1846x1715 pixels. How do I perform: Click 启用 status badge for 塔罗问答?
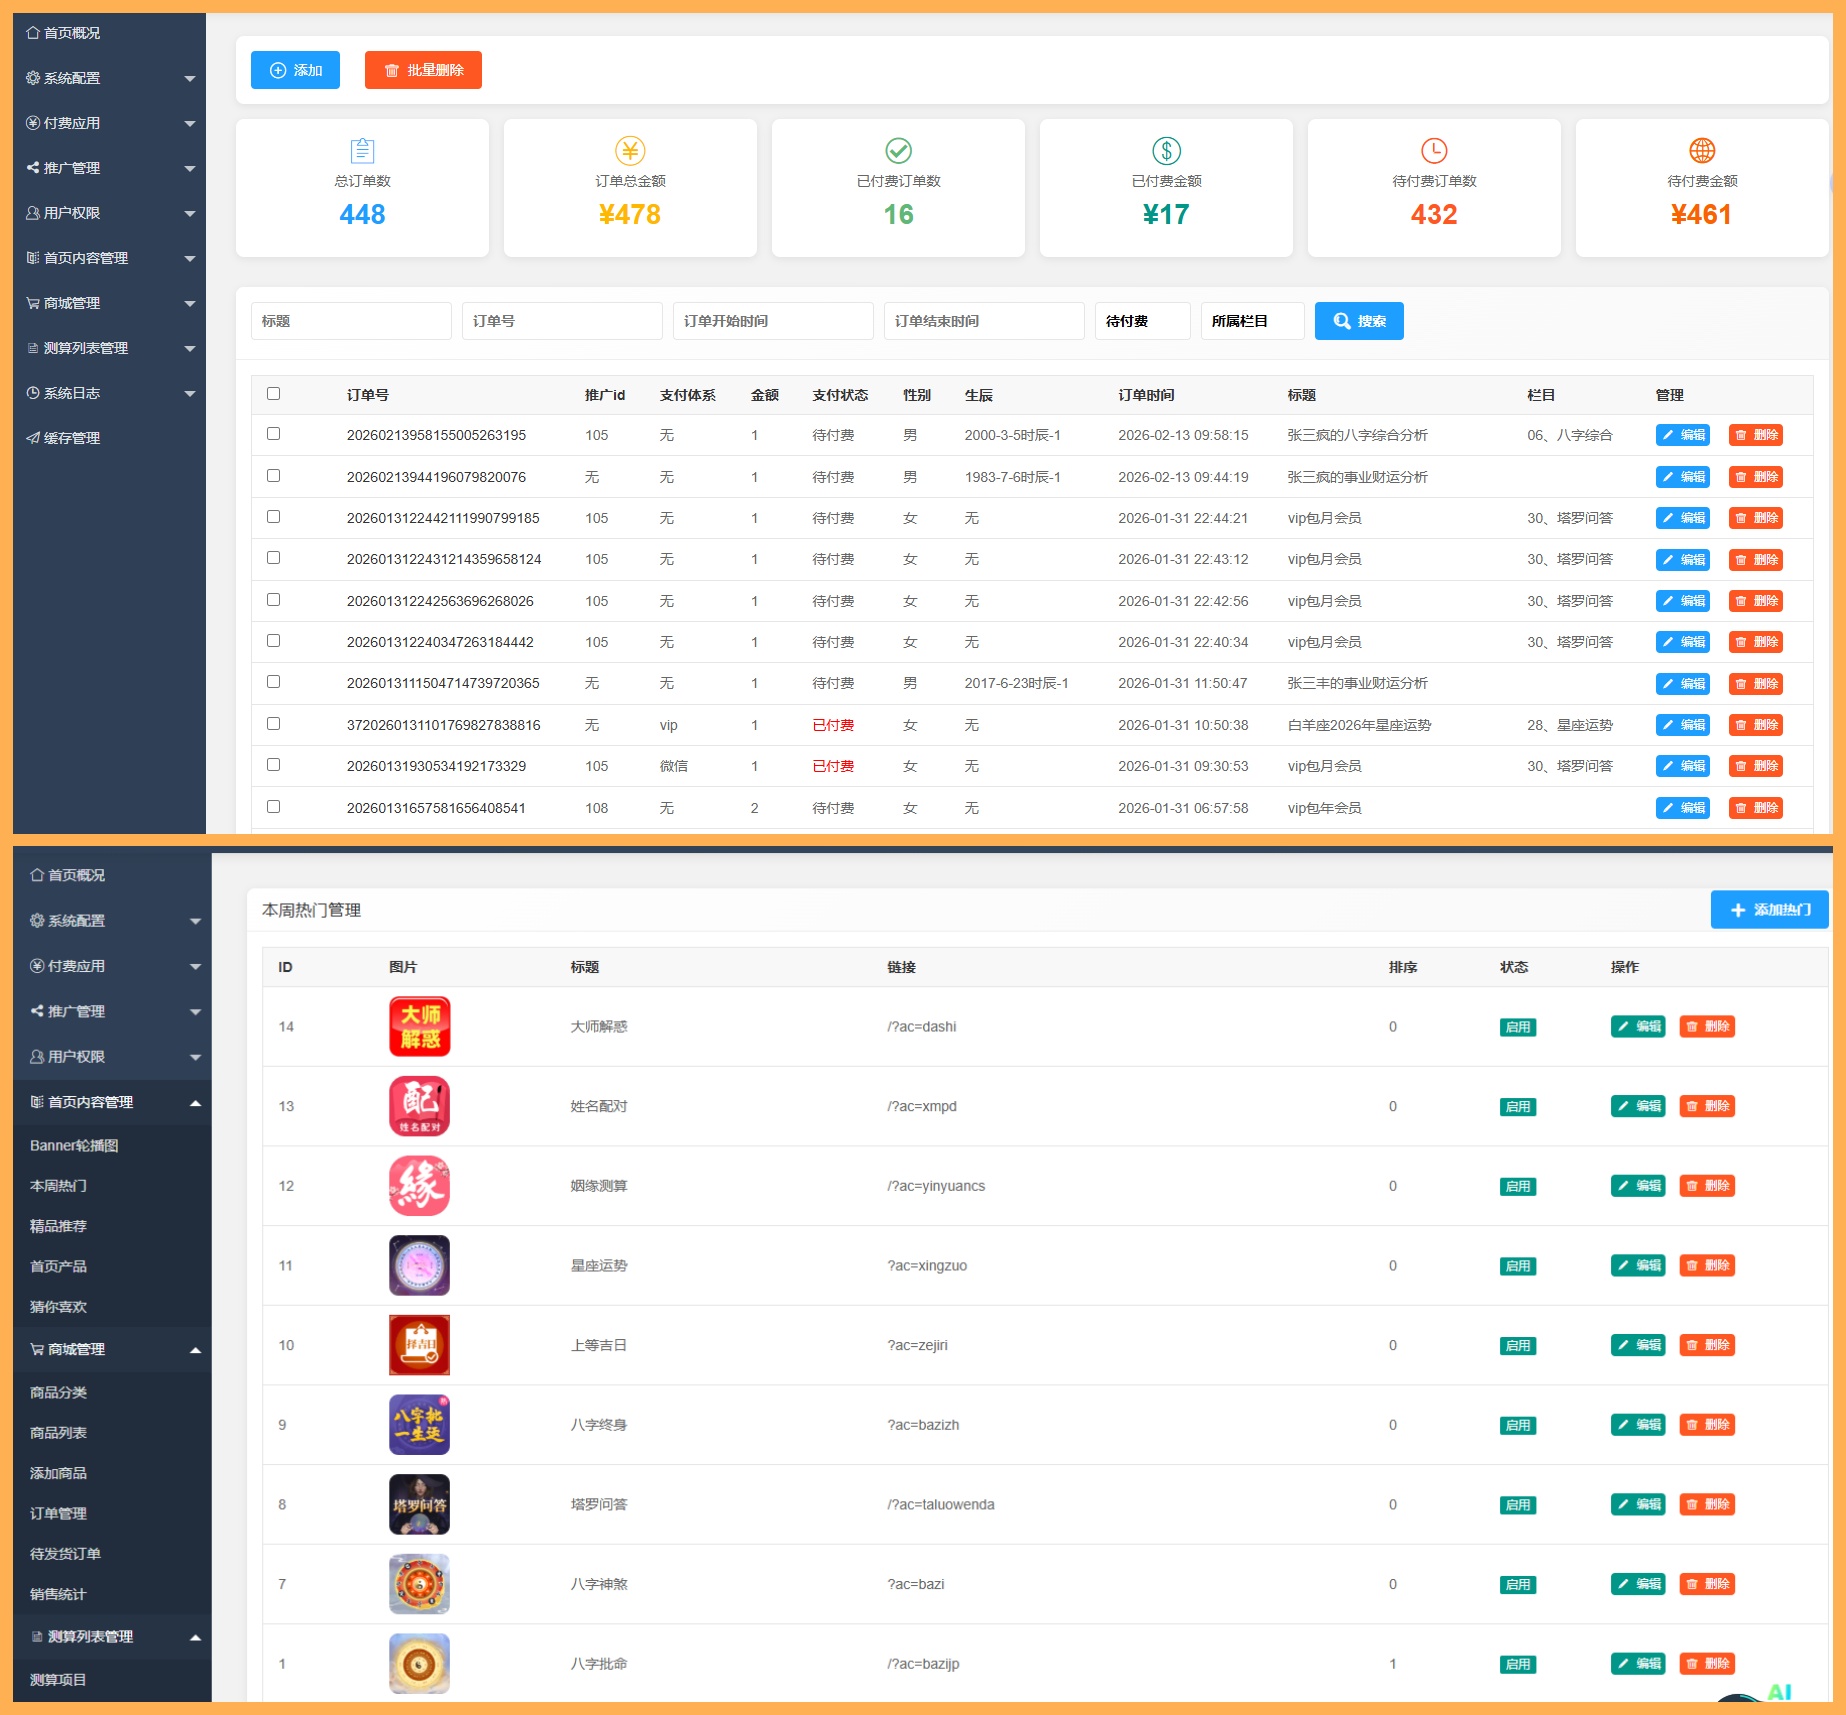pos(1517,1505)
